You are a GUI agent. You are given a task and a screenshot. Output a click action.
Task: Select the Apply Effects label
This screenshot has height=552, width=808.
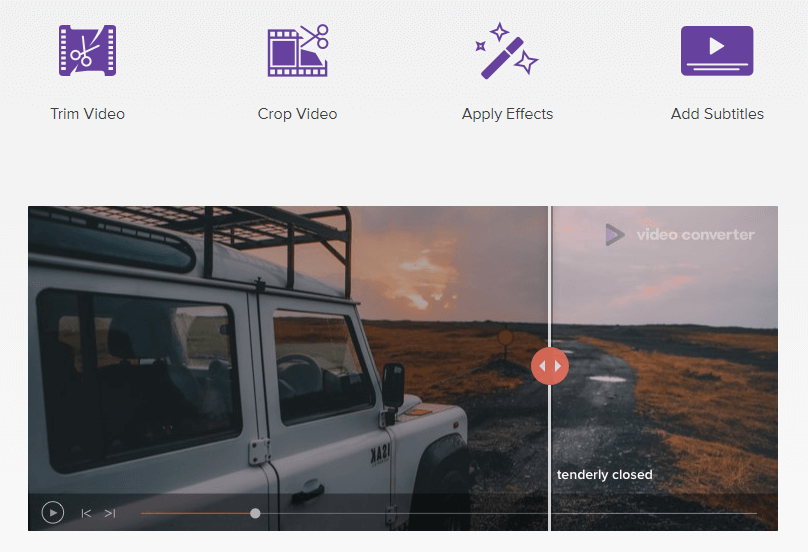pos(507,114)
